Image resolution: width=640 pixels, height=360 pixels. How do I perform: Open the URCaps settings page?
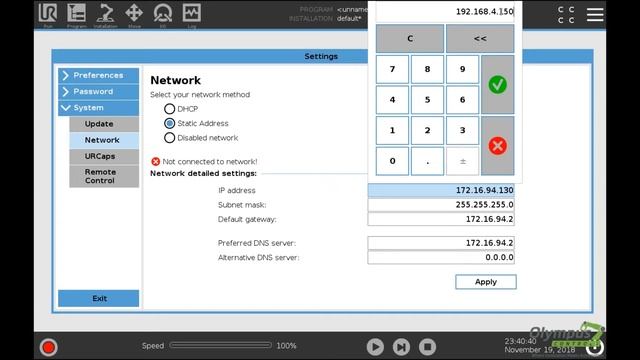coord(104,156)
